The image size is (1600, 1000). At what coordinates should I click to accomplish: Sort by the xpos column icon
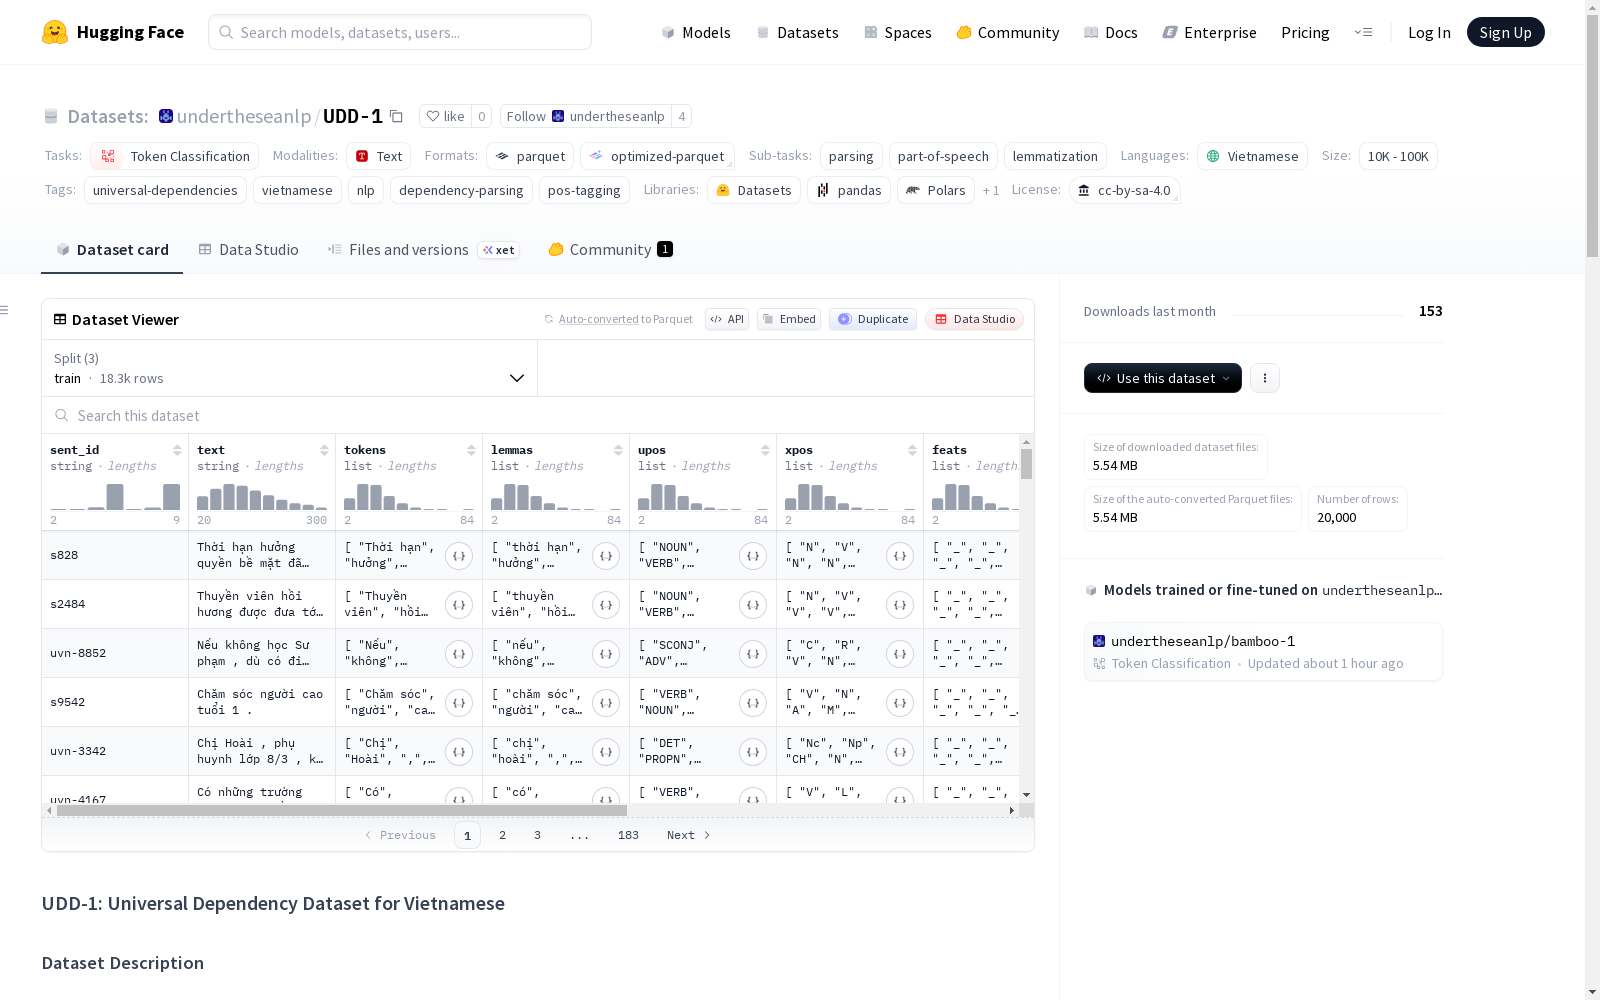pos(912,450)
